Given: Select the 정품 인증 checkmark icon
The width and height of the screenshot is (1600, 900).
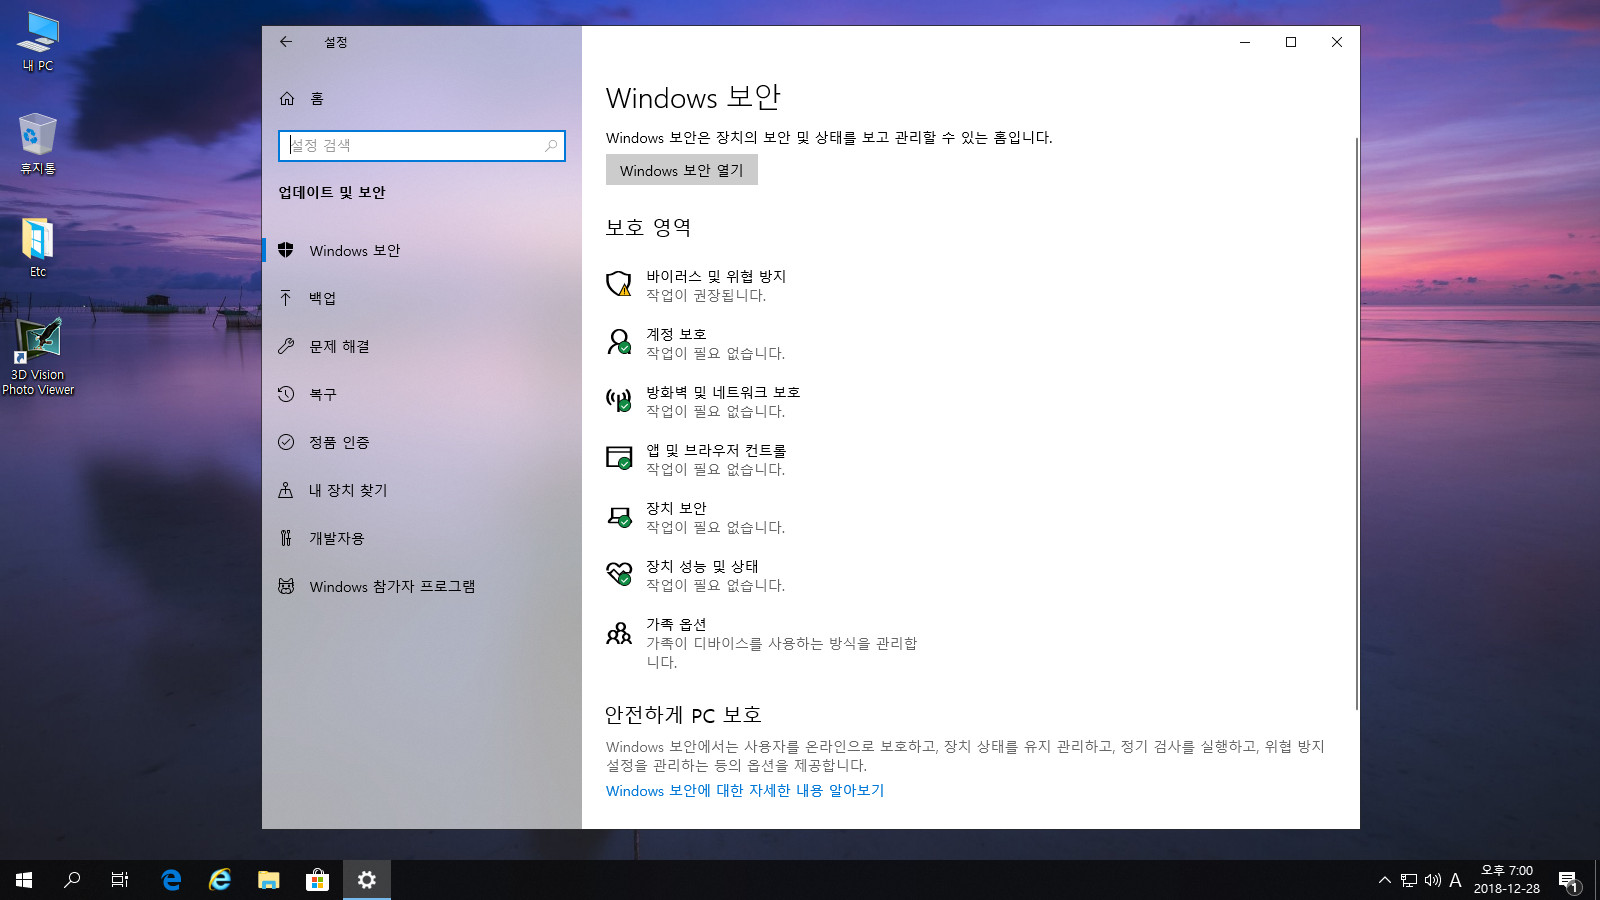Looking at the screenshot, I should pyautogui.click(x=286, y=442).
